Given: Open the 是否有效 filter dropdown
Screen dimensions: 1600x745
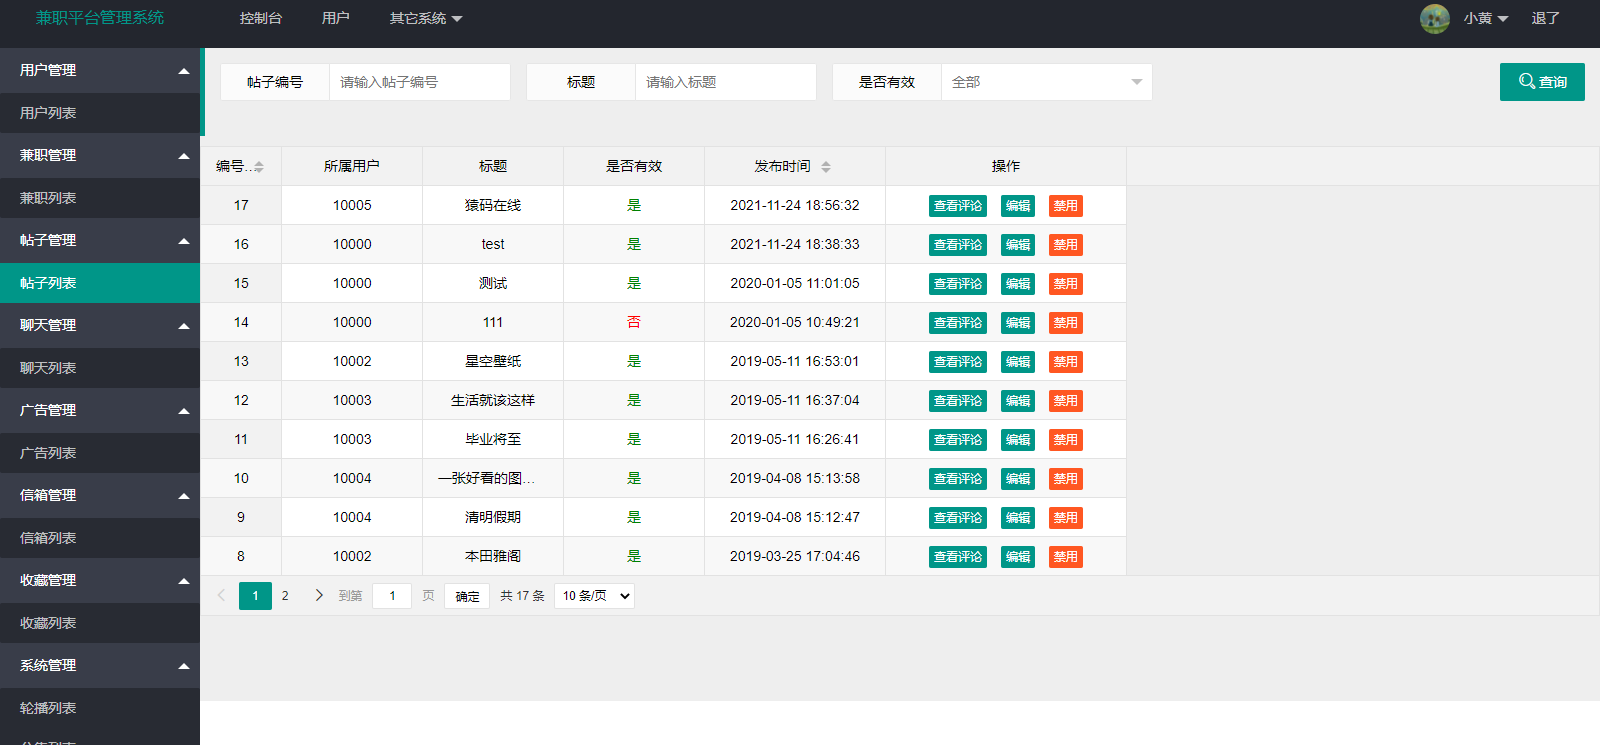Looking at the screenshot, I should (x=1046, y=82).
